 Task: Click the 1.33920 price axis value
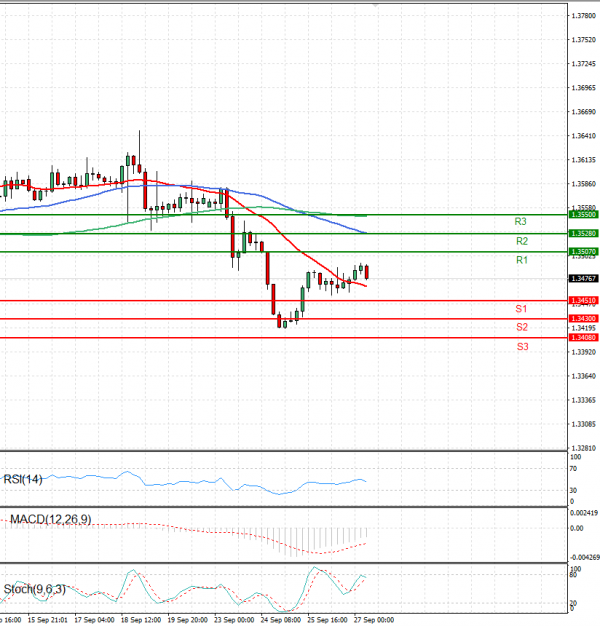tap(583, 353)
